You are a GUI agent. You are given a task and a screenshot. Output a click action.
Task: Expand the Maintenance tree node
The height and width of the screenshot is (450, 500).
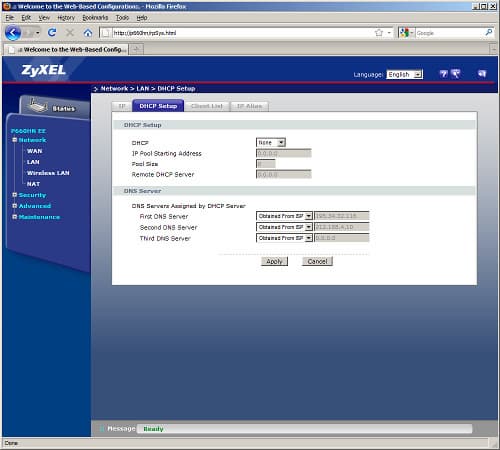pos(14,217)
